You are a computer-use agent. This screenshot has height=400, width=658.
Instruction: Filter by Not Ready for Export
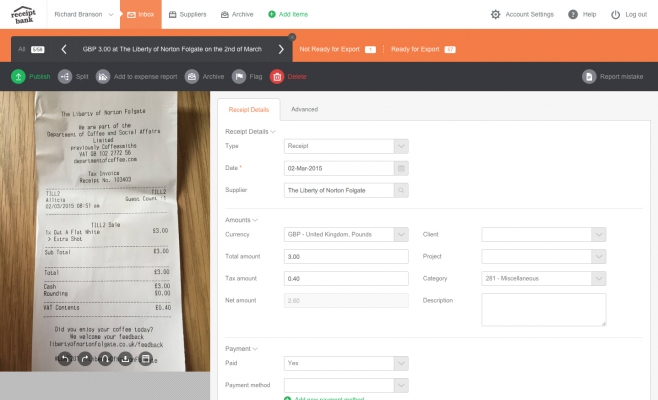pos(337,49)
